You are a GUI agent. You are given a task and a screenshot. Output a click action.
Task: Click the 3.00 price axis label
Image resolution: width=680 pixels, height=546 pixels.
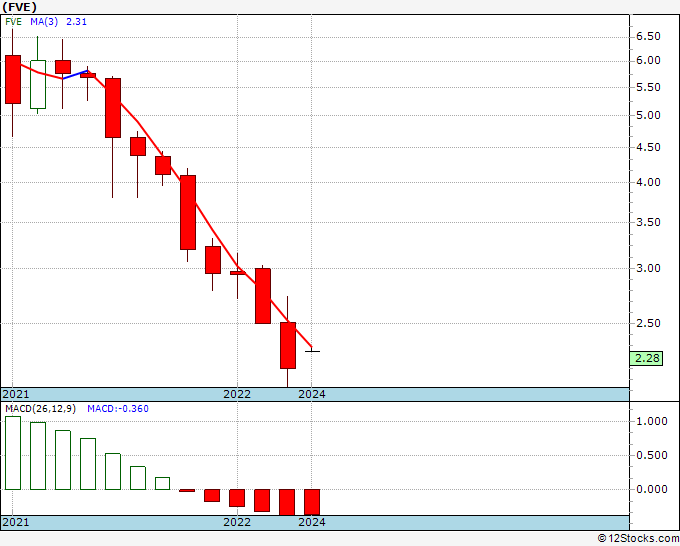tap(648, 268)
